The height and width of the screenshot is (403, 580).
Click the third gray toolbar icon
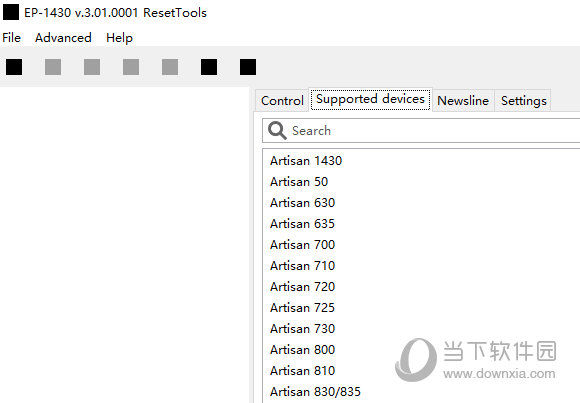pos(92,67)
